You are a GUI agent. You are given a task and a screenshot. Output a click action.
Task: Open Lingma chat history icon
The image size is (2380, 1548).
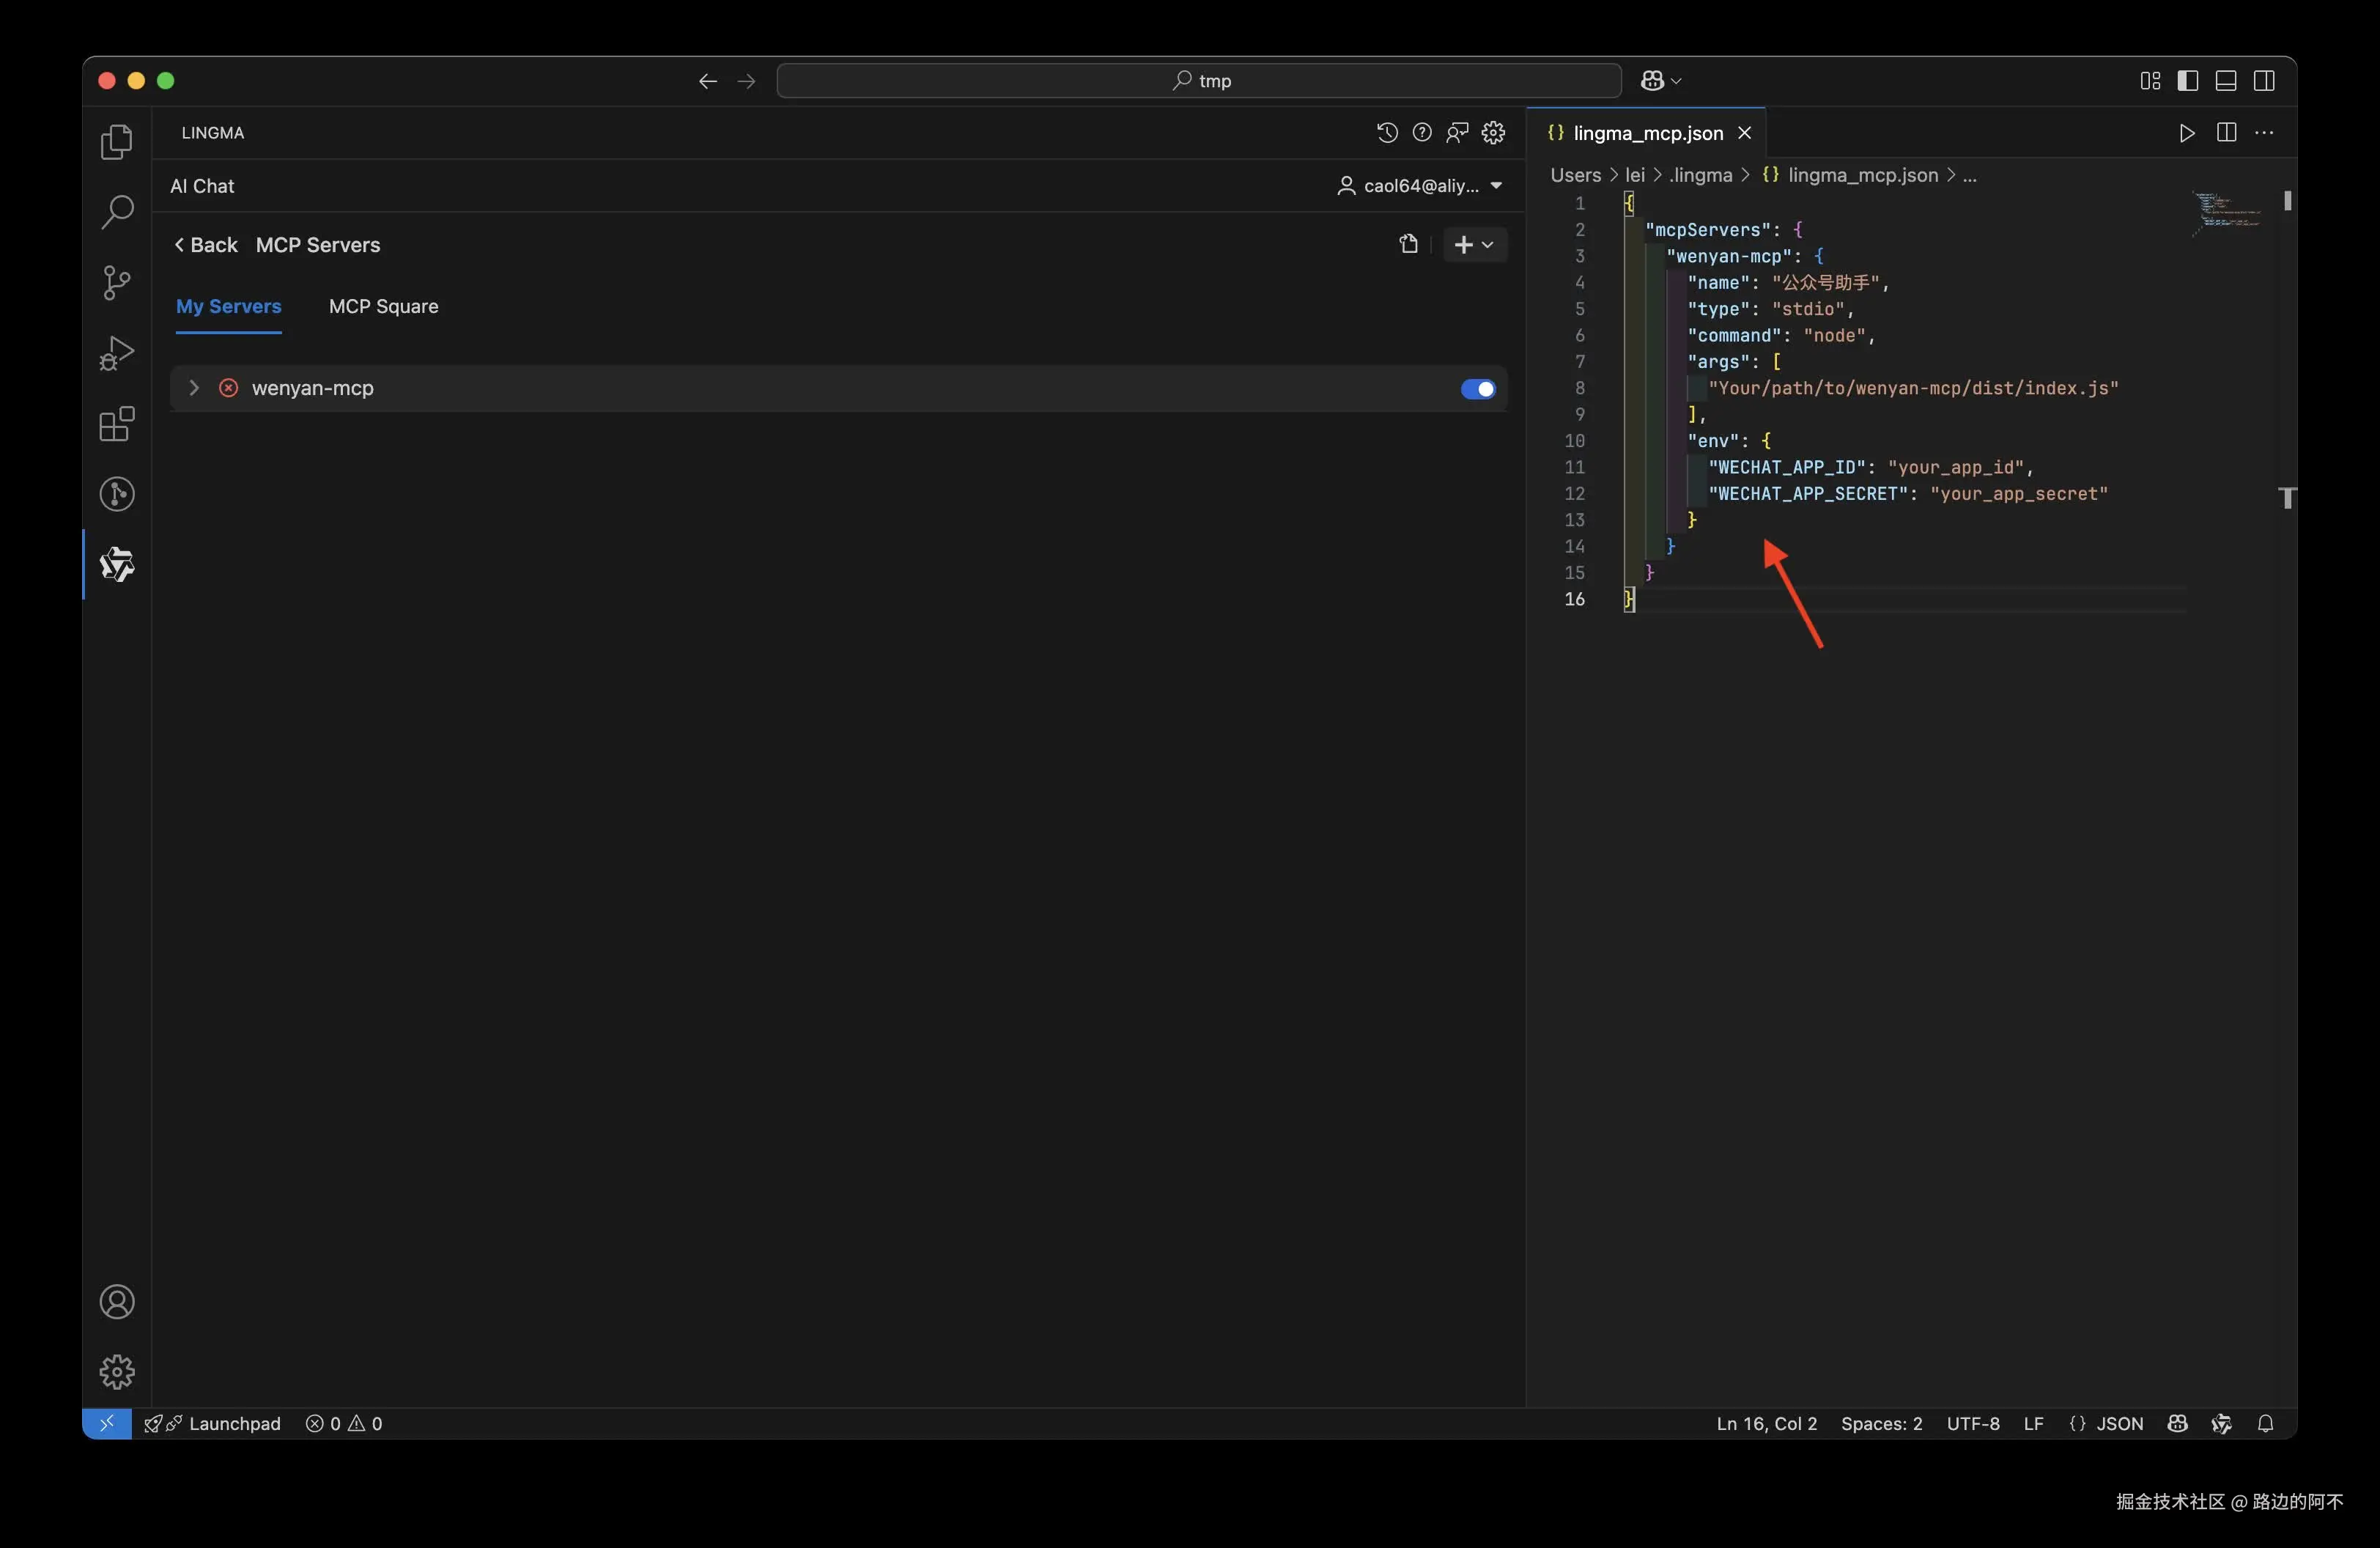point(1387,133)
